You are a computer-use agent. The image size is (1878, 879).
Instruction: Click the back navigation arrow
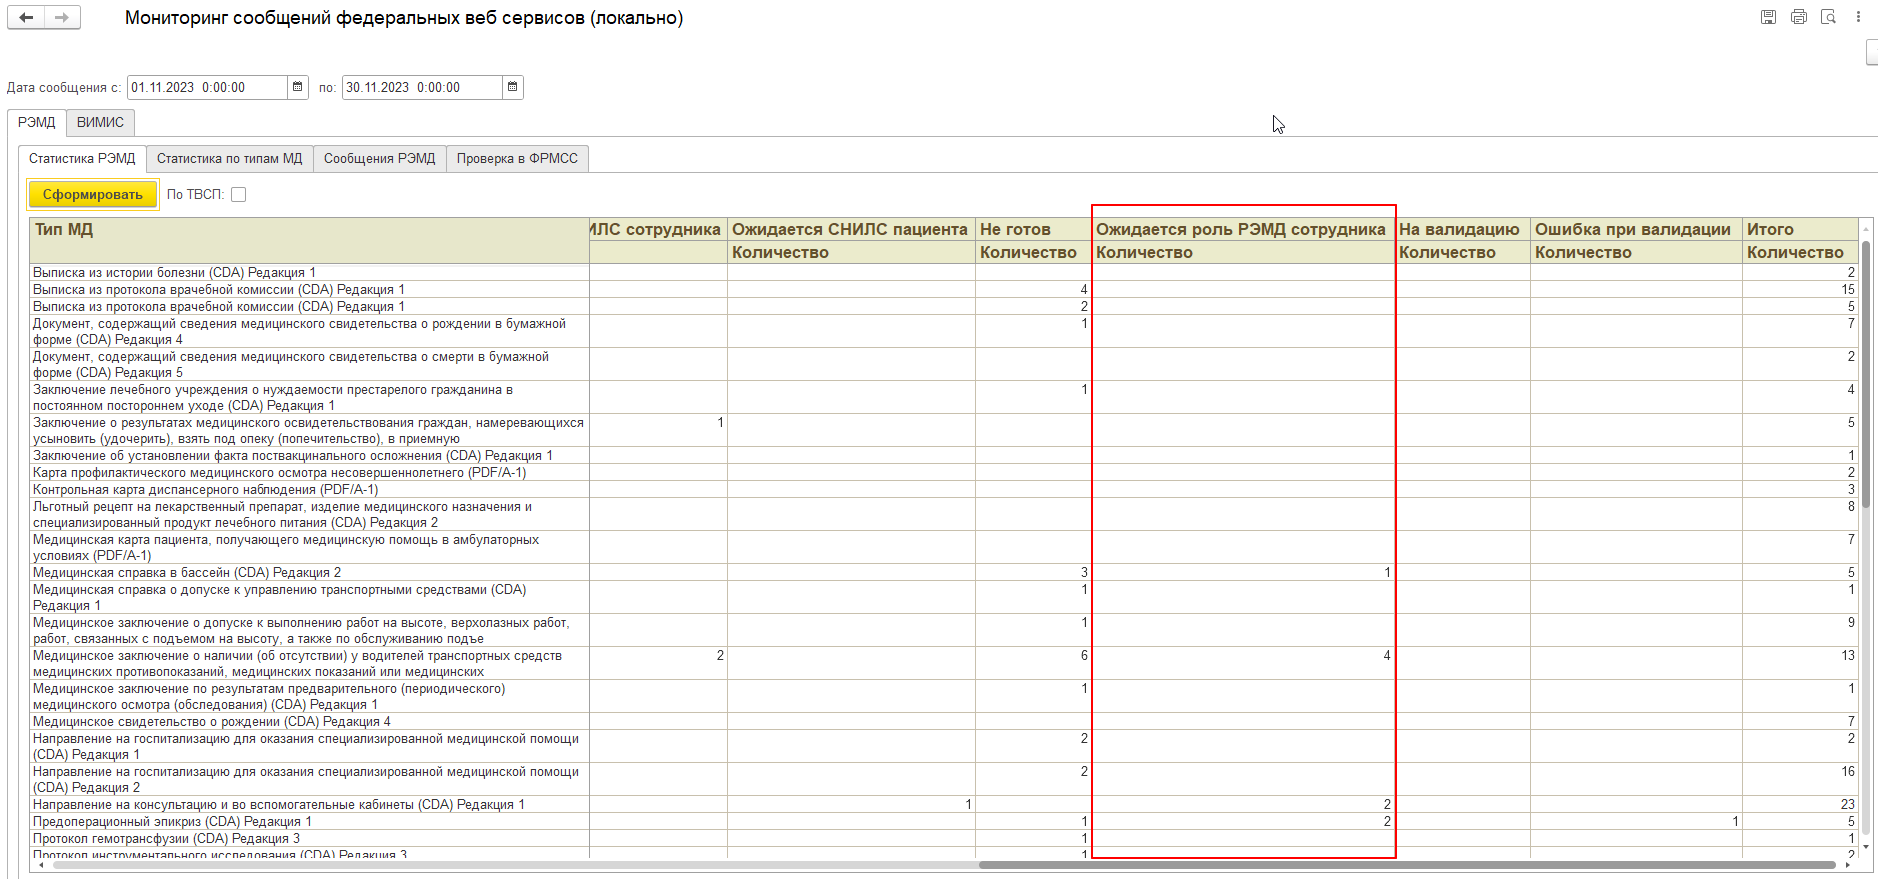pyautogui.click(x=26, y=17)
